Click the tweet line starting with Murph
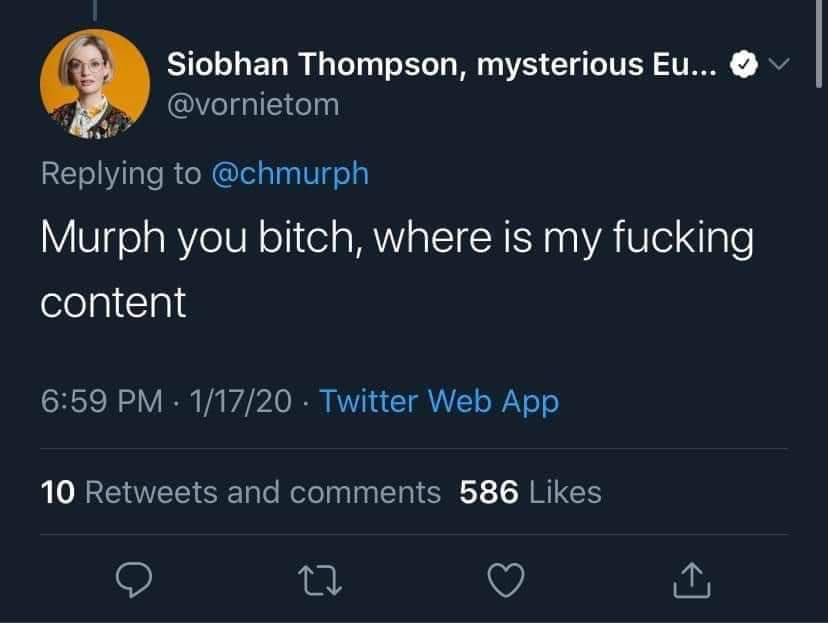This screenshot has height=623, width=828. (x=397, y=238)
